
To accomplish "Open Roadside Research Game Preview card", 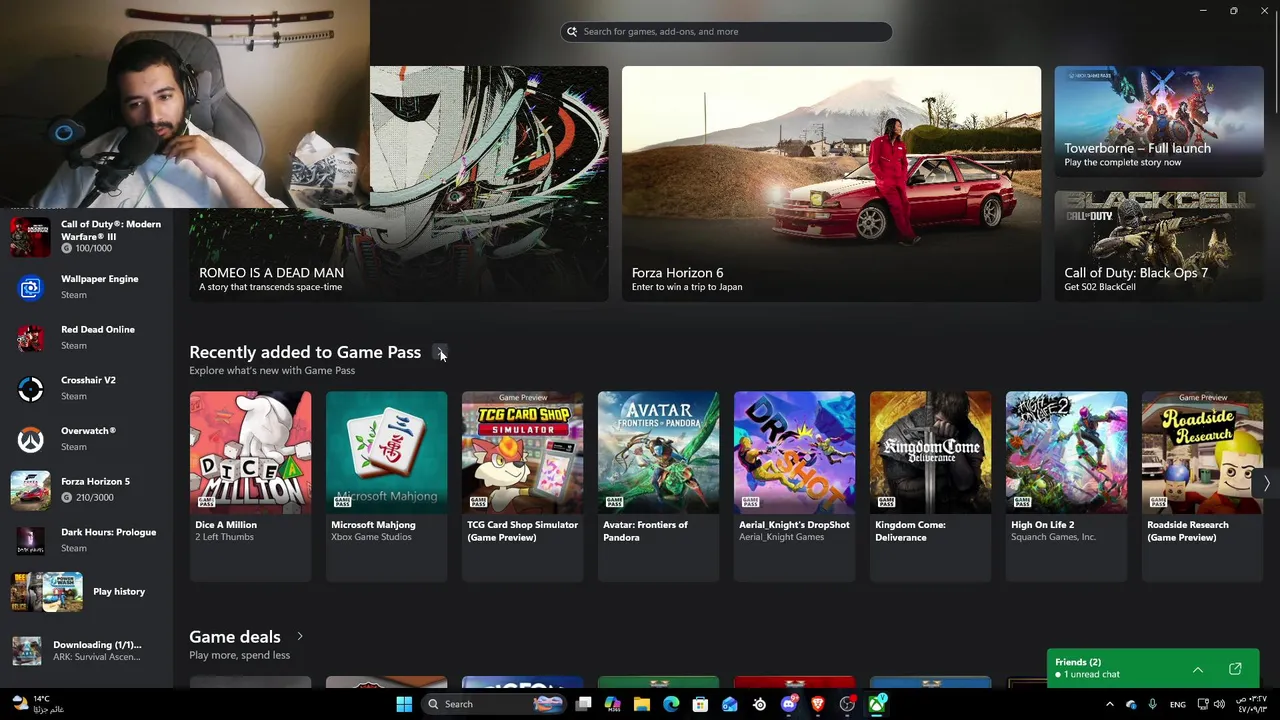I will pos(1202,486).
